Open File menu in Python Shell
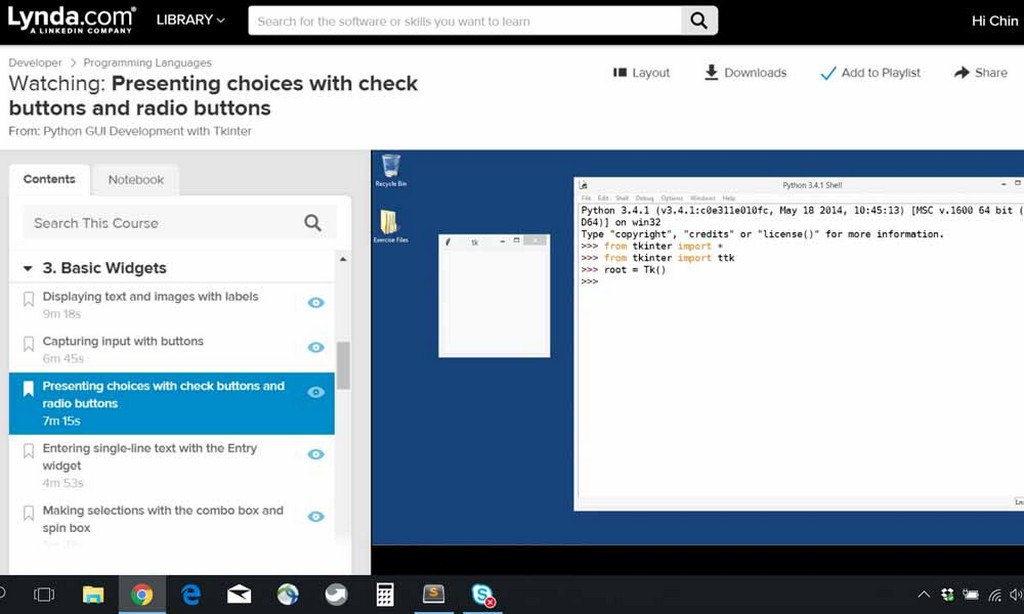Image resolution: width=1024 pixels, height=614 pixels. (586, 198)
